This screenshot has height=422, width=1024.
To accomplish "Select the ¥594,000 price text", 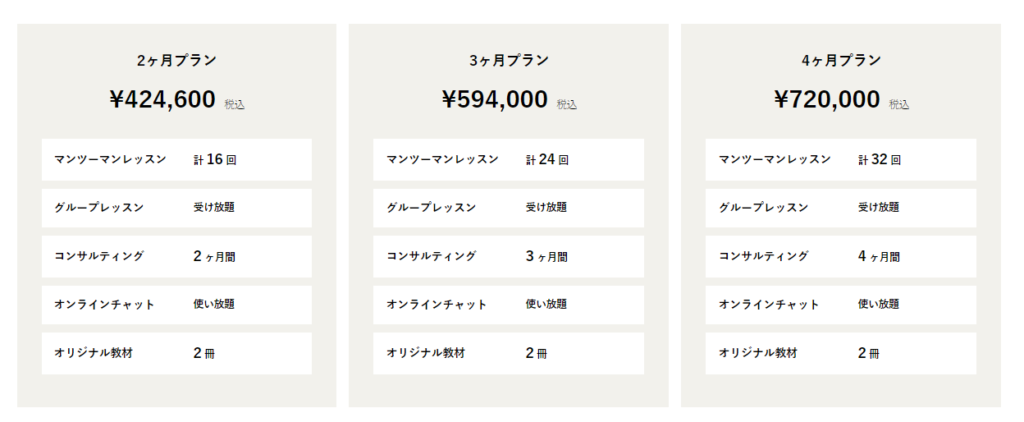I will (495, 99).
